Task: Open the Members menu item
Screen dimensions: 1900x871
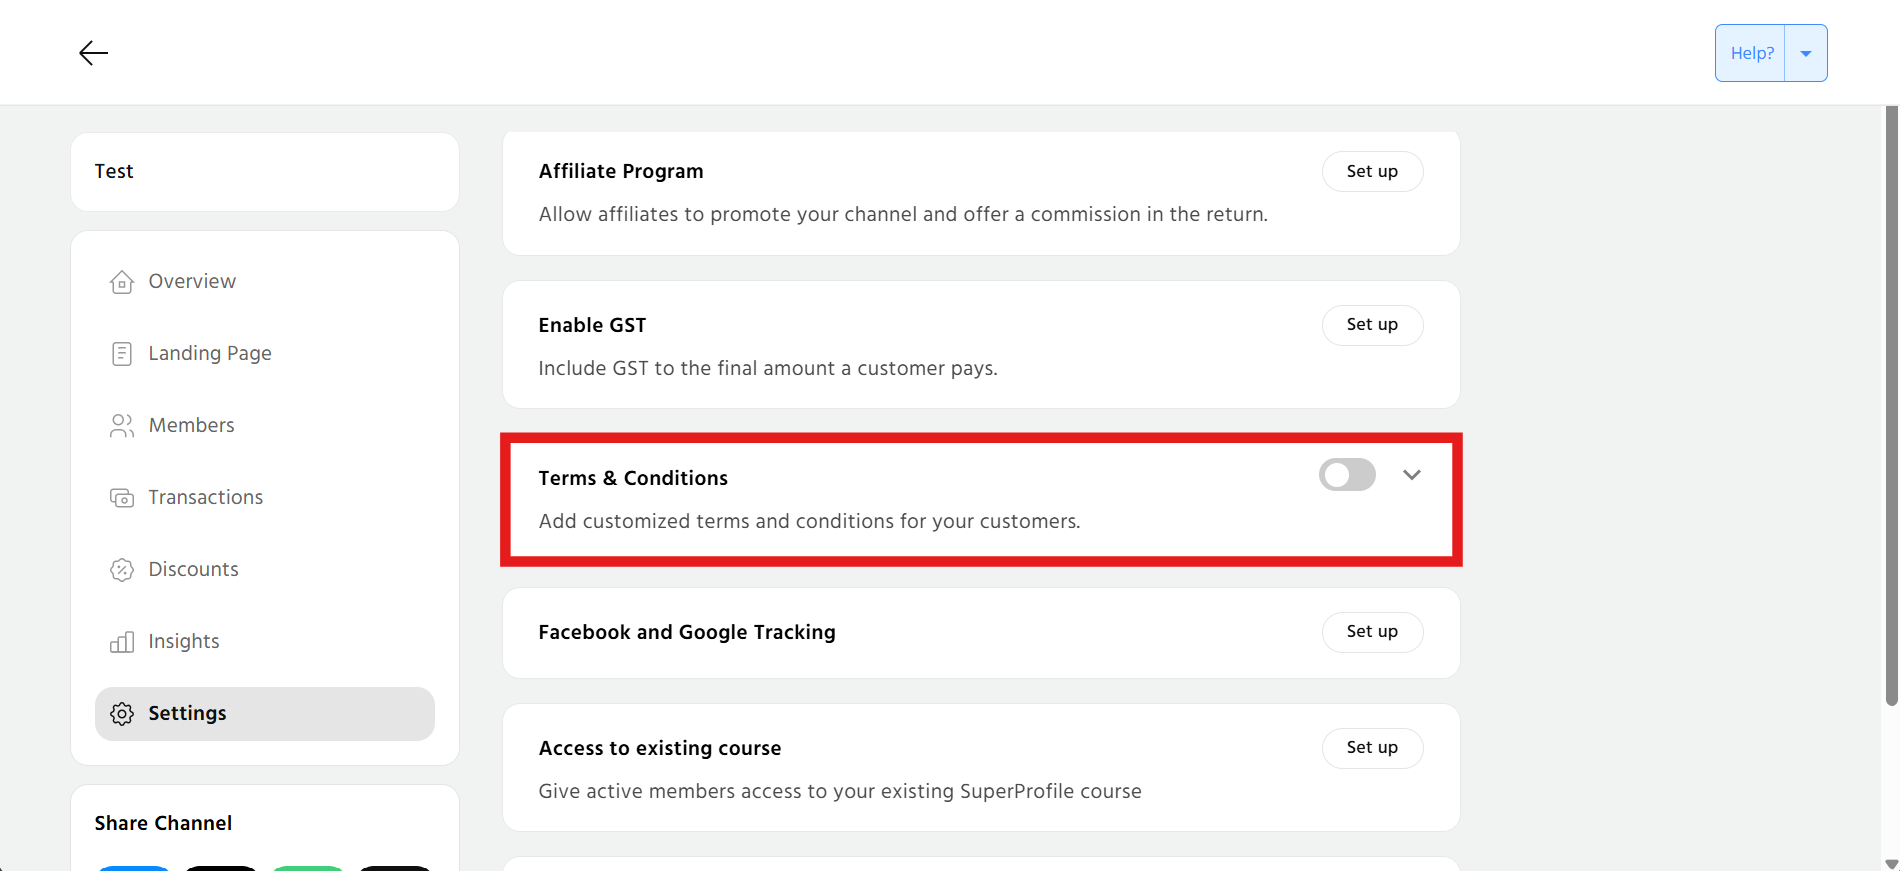Action: coord(191,426)
